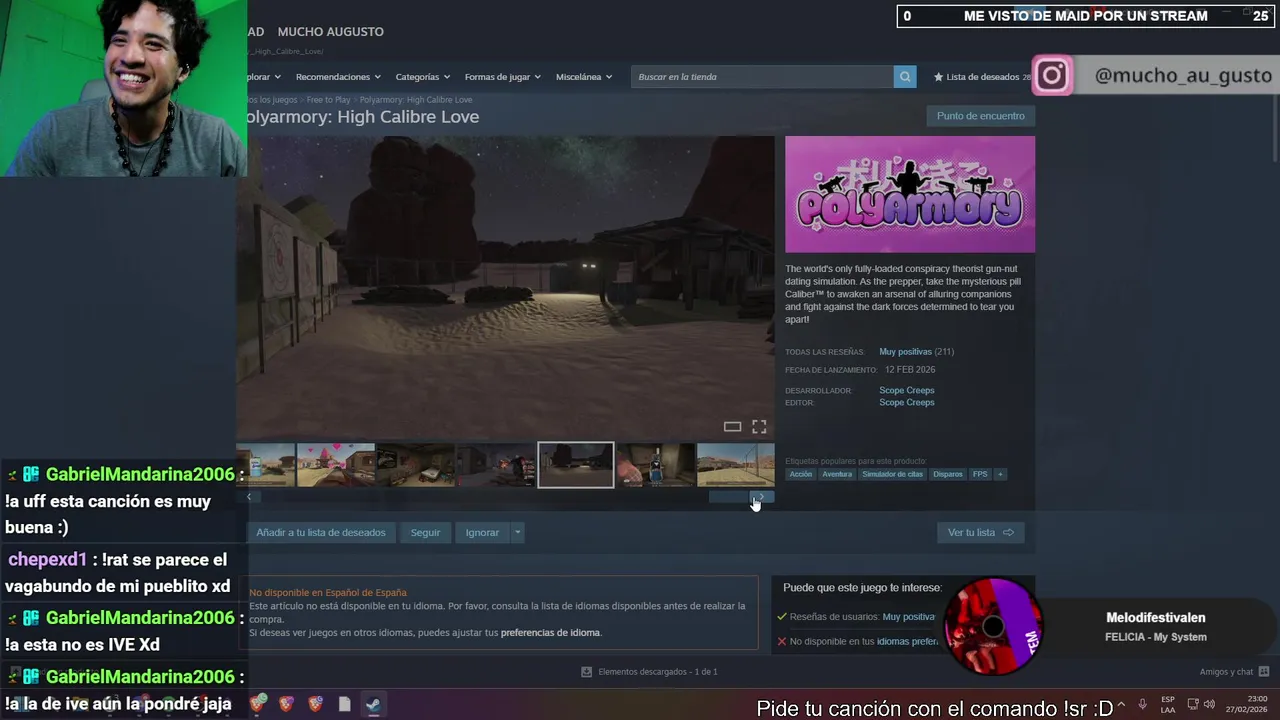Open Lista de deseados in store bar

click(982, 77)
